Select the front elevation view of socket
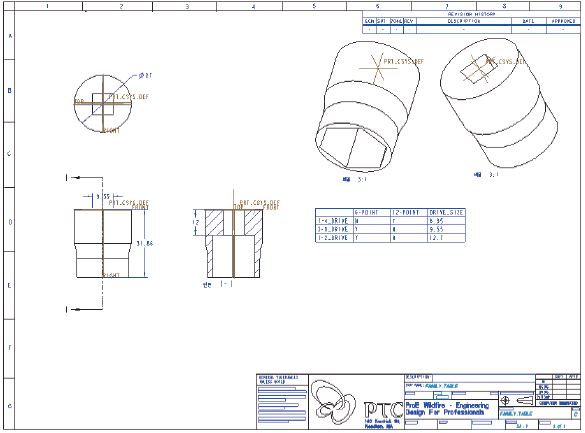Screen dimensions: 585x433 103,243
